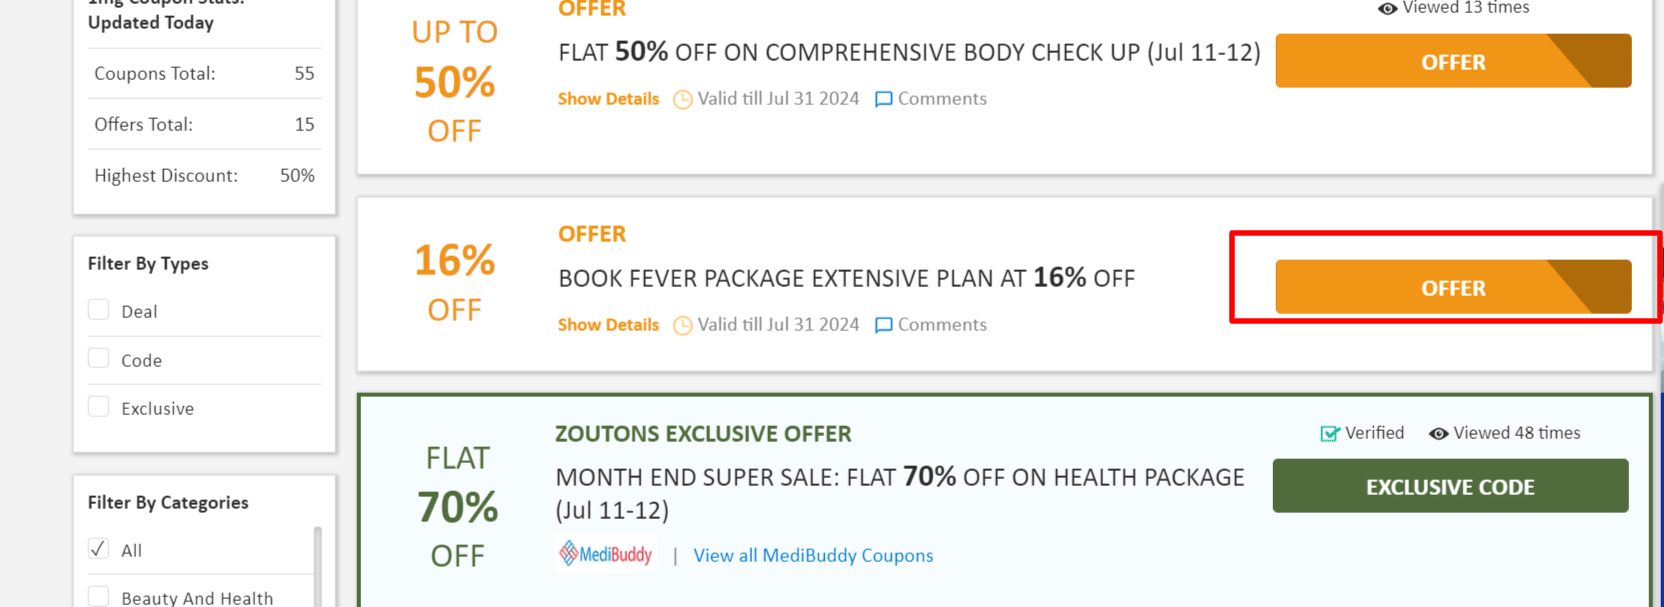Click the clock icon on 50% offer
This screenshot has height=607, width=1664.
682,99
